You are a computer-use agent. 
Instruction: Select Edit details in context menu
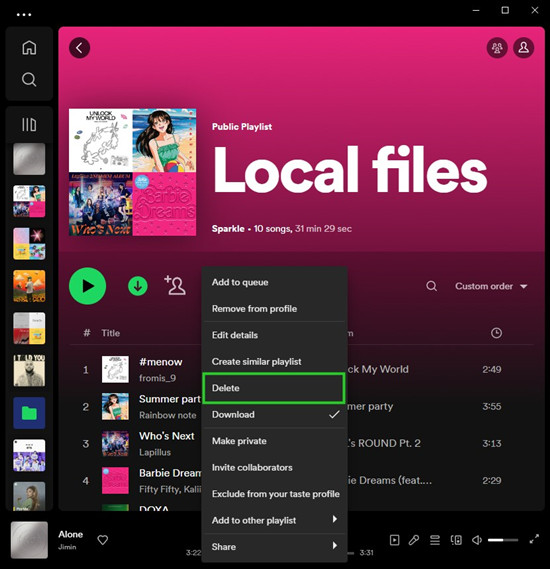tap(275, 335)
